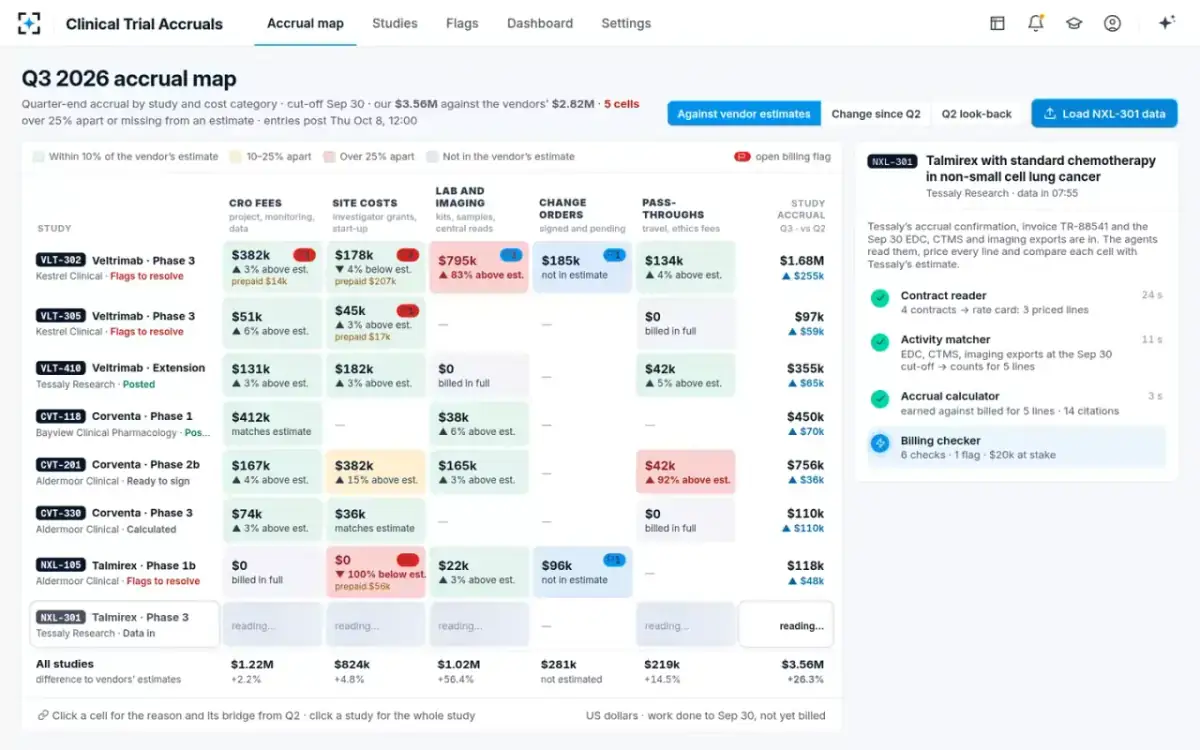Click the green check icon beside Contract reader

(880, 298)
